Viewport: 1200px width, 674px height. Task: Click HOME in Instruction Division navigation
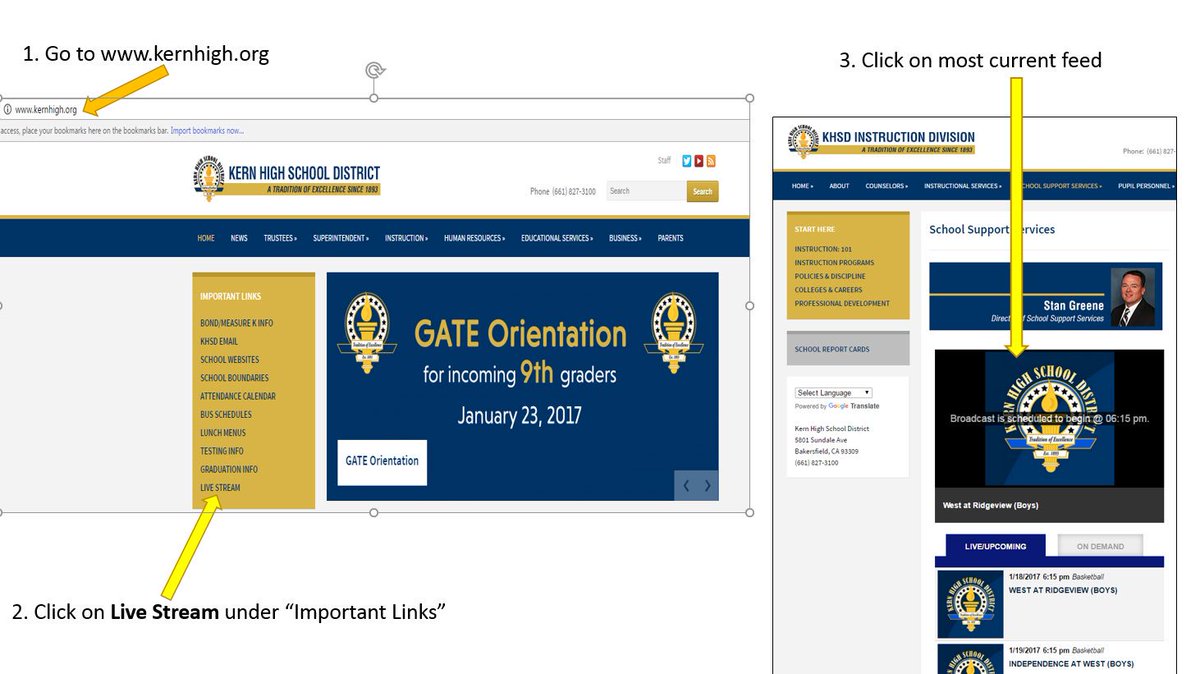(x=802, y=186)
